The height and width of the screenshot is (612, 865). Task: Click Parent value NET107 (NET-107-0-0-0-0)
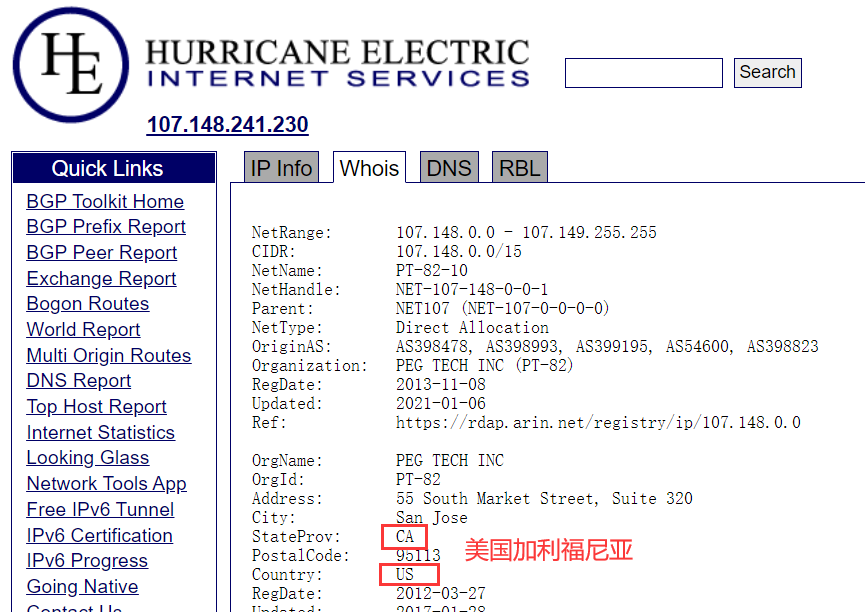point(503,308)
